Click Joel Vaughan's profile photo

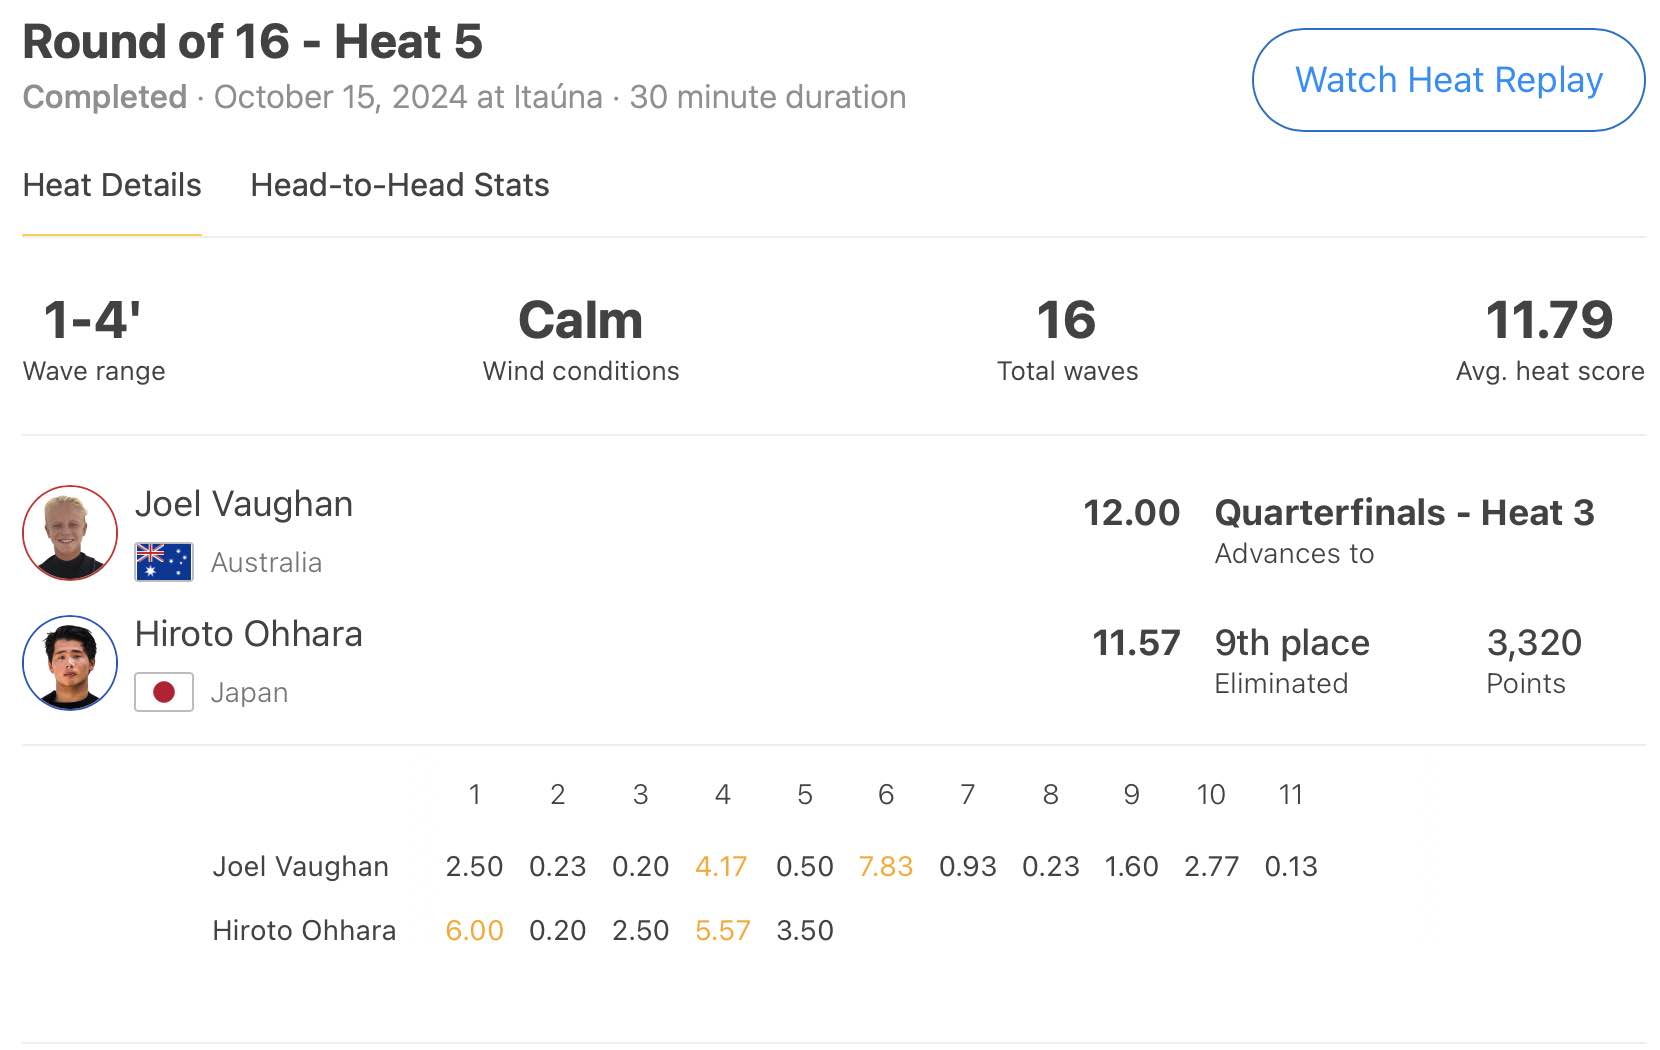click(70, 533)
